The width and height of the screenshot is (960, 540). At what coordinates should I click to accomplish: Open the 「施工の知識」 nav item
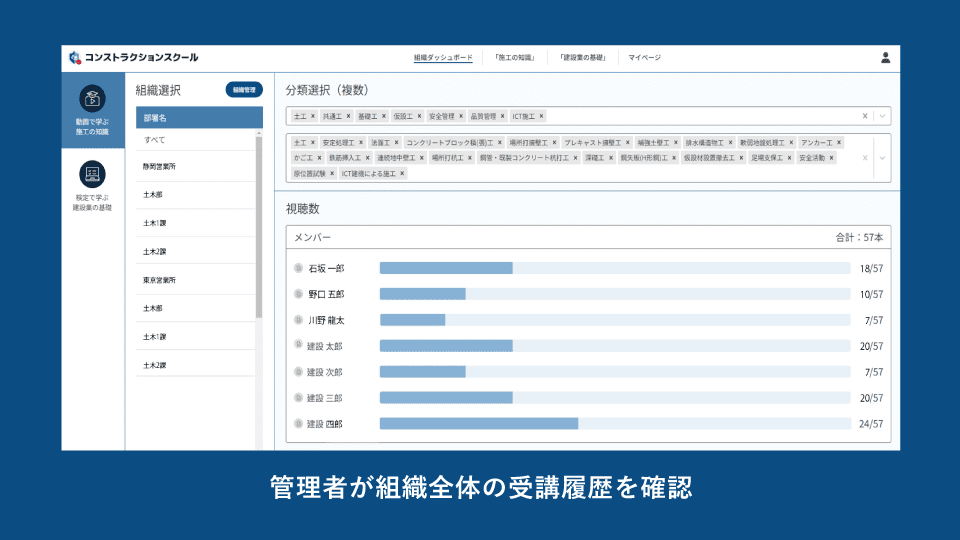tap(514, 58)
